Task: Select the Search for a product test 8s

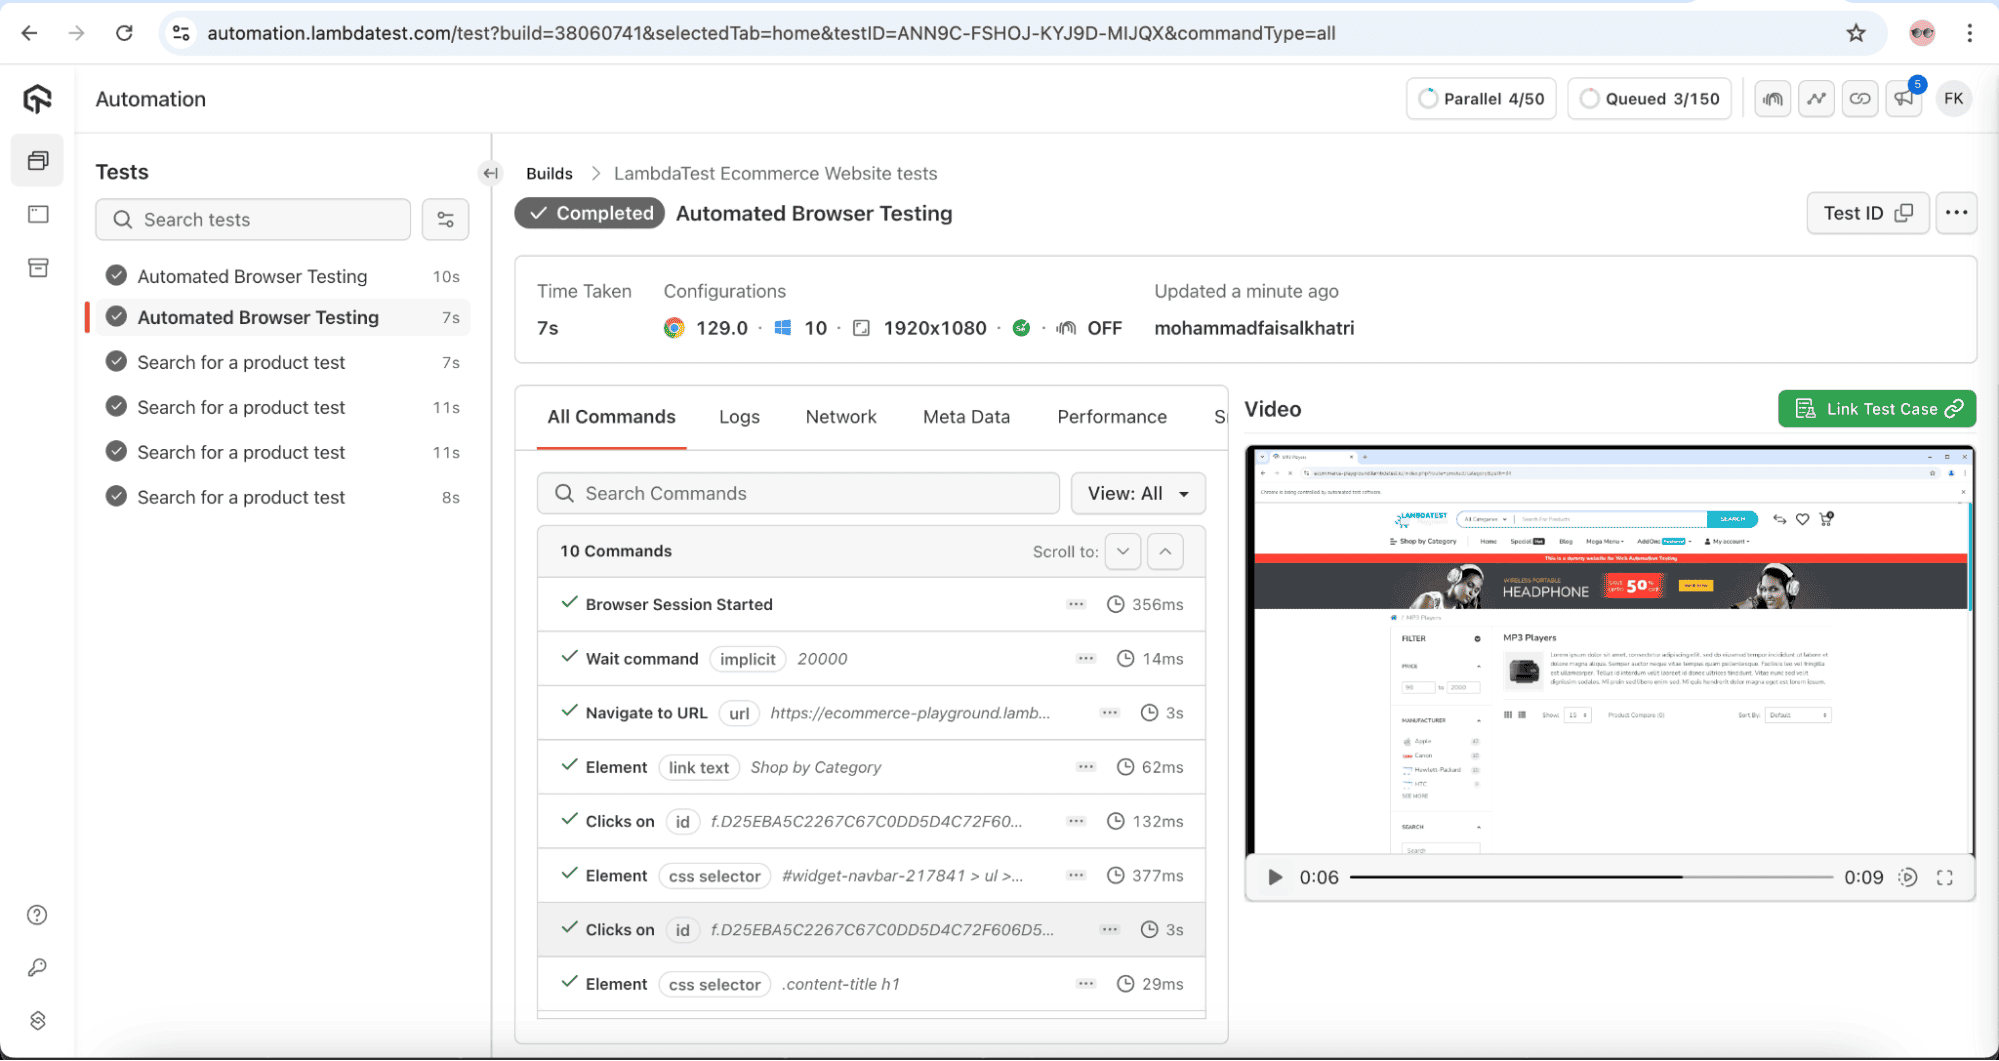Action: (x=241, y=498)
